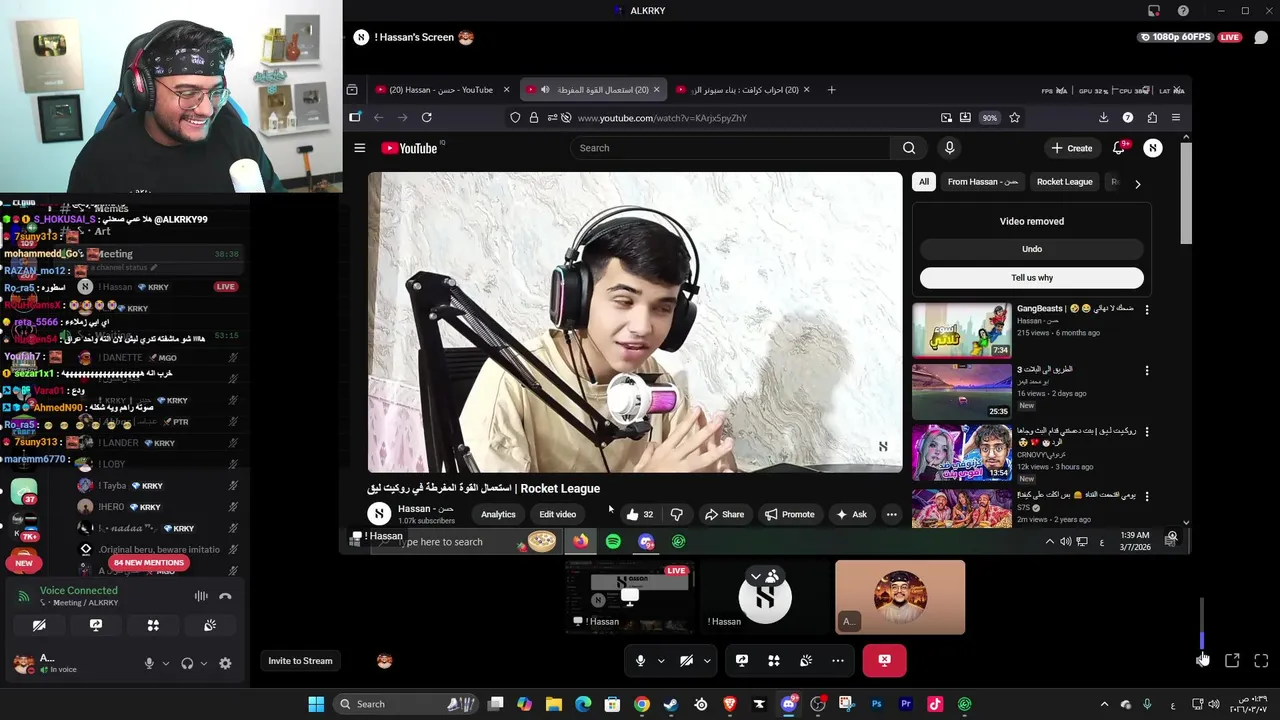The width and height of the screenshot is (1280, 720).
Task: Select the 'From Hassan' filter chip
Action: pyautogui.click(x=983, y=182)
